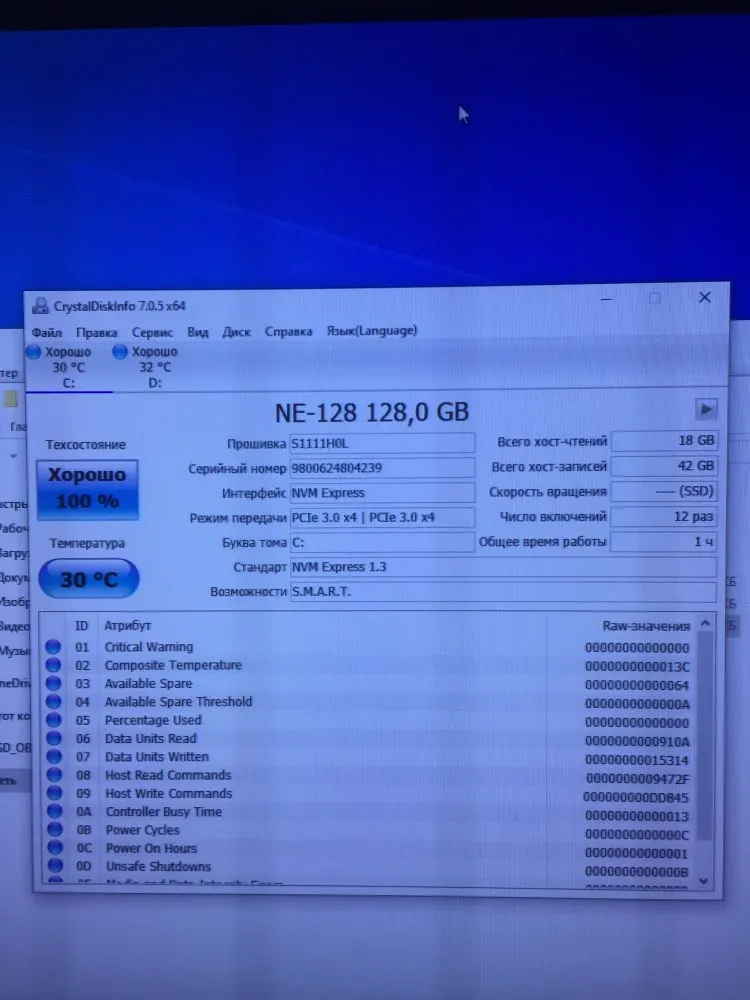Select the Unsafe Shutdowns attribute row
The image size is (750, 1000).
pyautogui.click(x=369, y=868)
